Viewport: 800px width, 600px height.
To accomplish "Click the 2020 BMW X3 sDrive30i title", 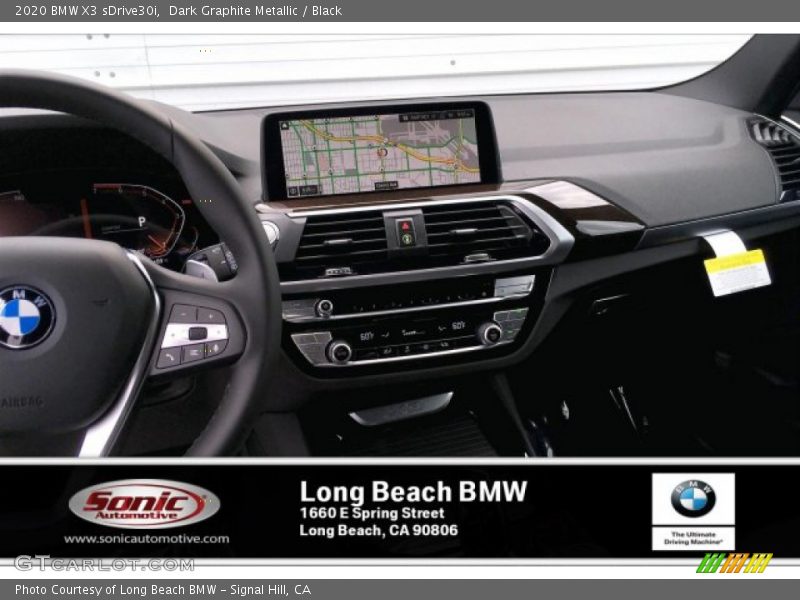I will pos(87,11).
